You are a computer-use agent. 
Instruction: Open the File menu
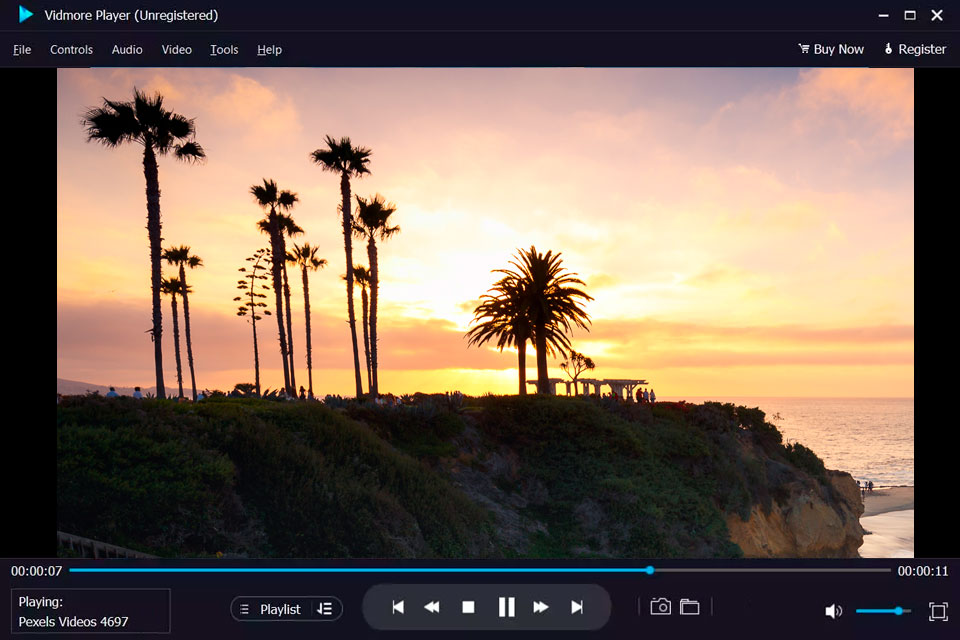pos(22,50)
